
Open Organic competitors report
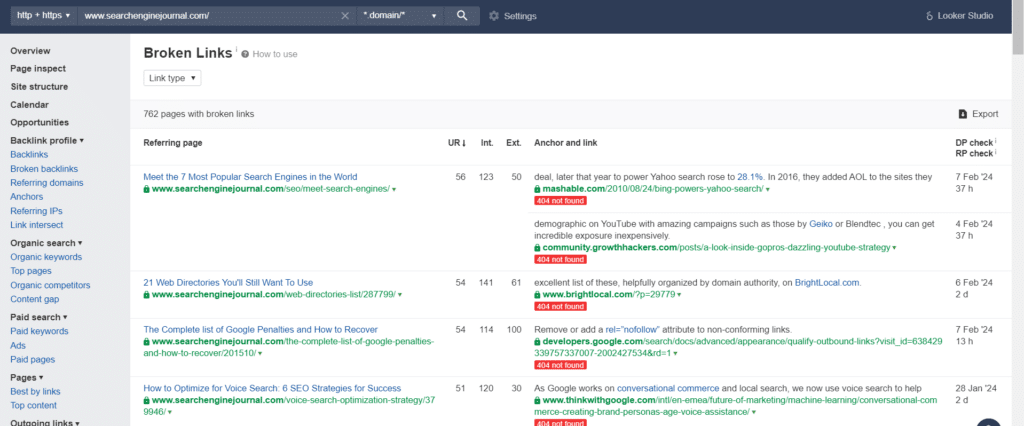[50, 286]
